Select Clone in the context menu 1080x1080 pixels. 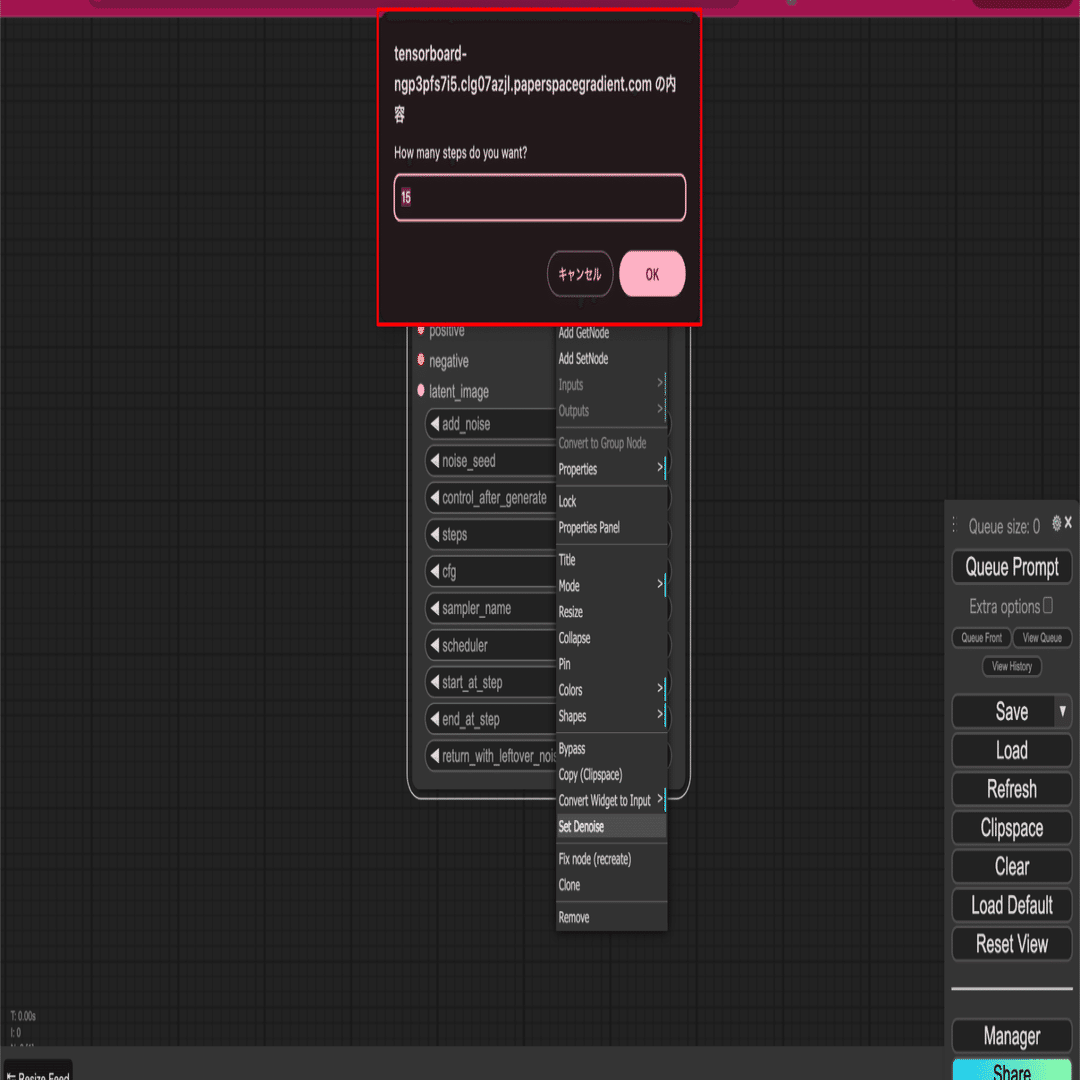pyautogui.click(x=611, y=885)
